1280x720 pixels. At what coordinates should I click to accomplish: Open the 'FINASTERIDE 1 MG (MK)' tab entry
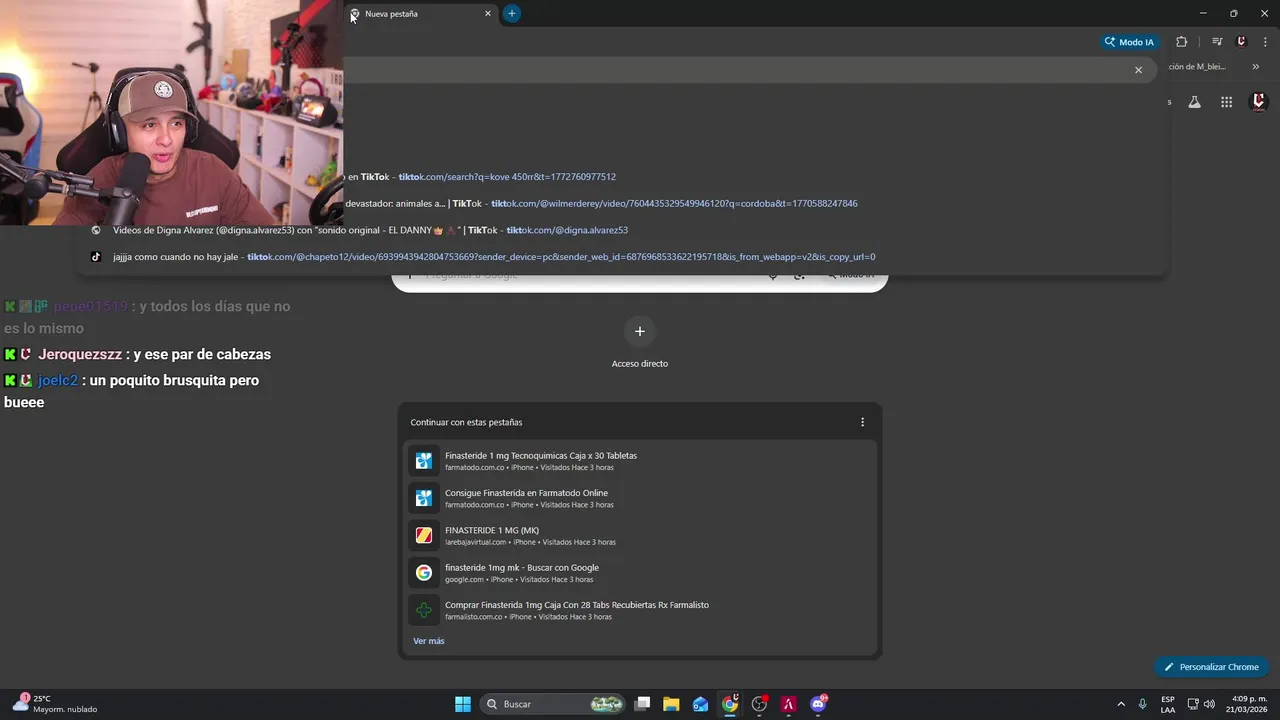point(640,535)
